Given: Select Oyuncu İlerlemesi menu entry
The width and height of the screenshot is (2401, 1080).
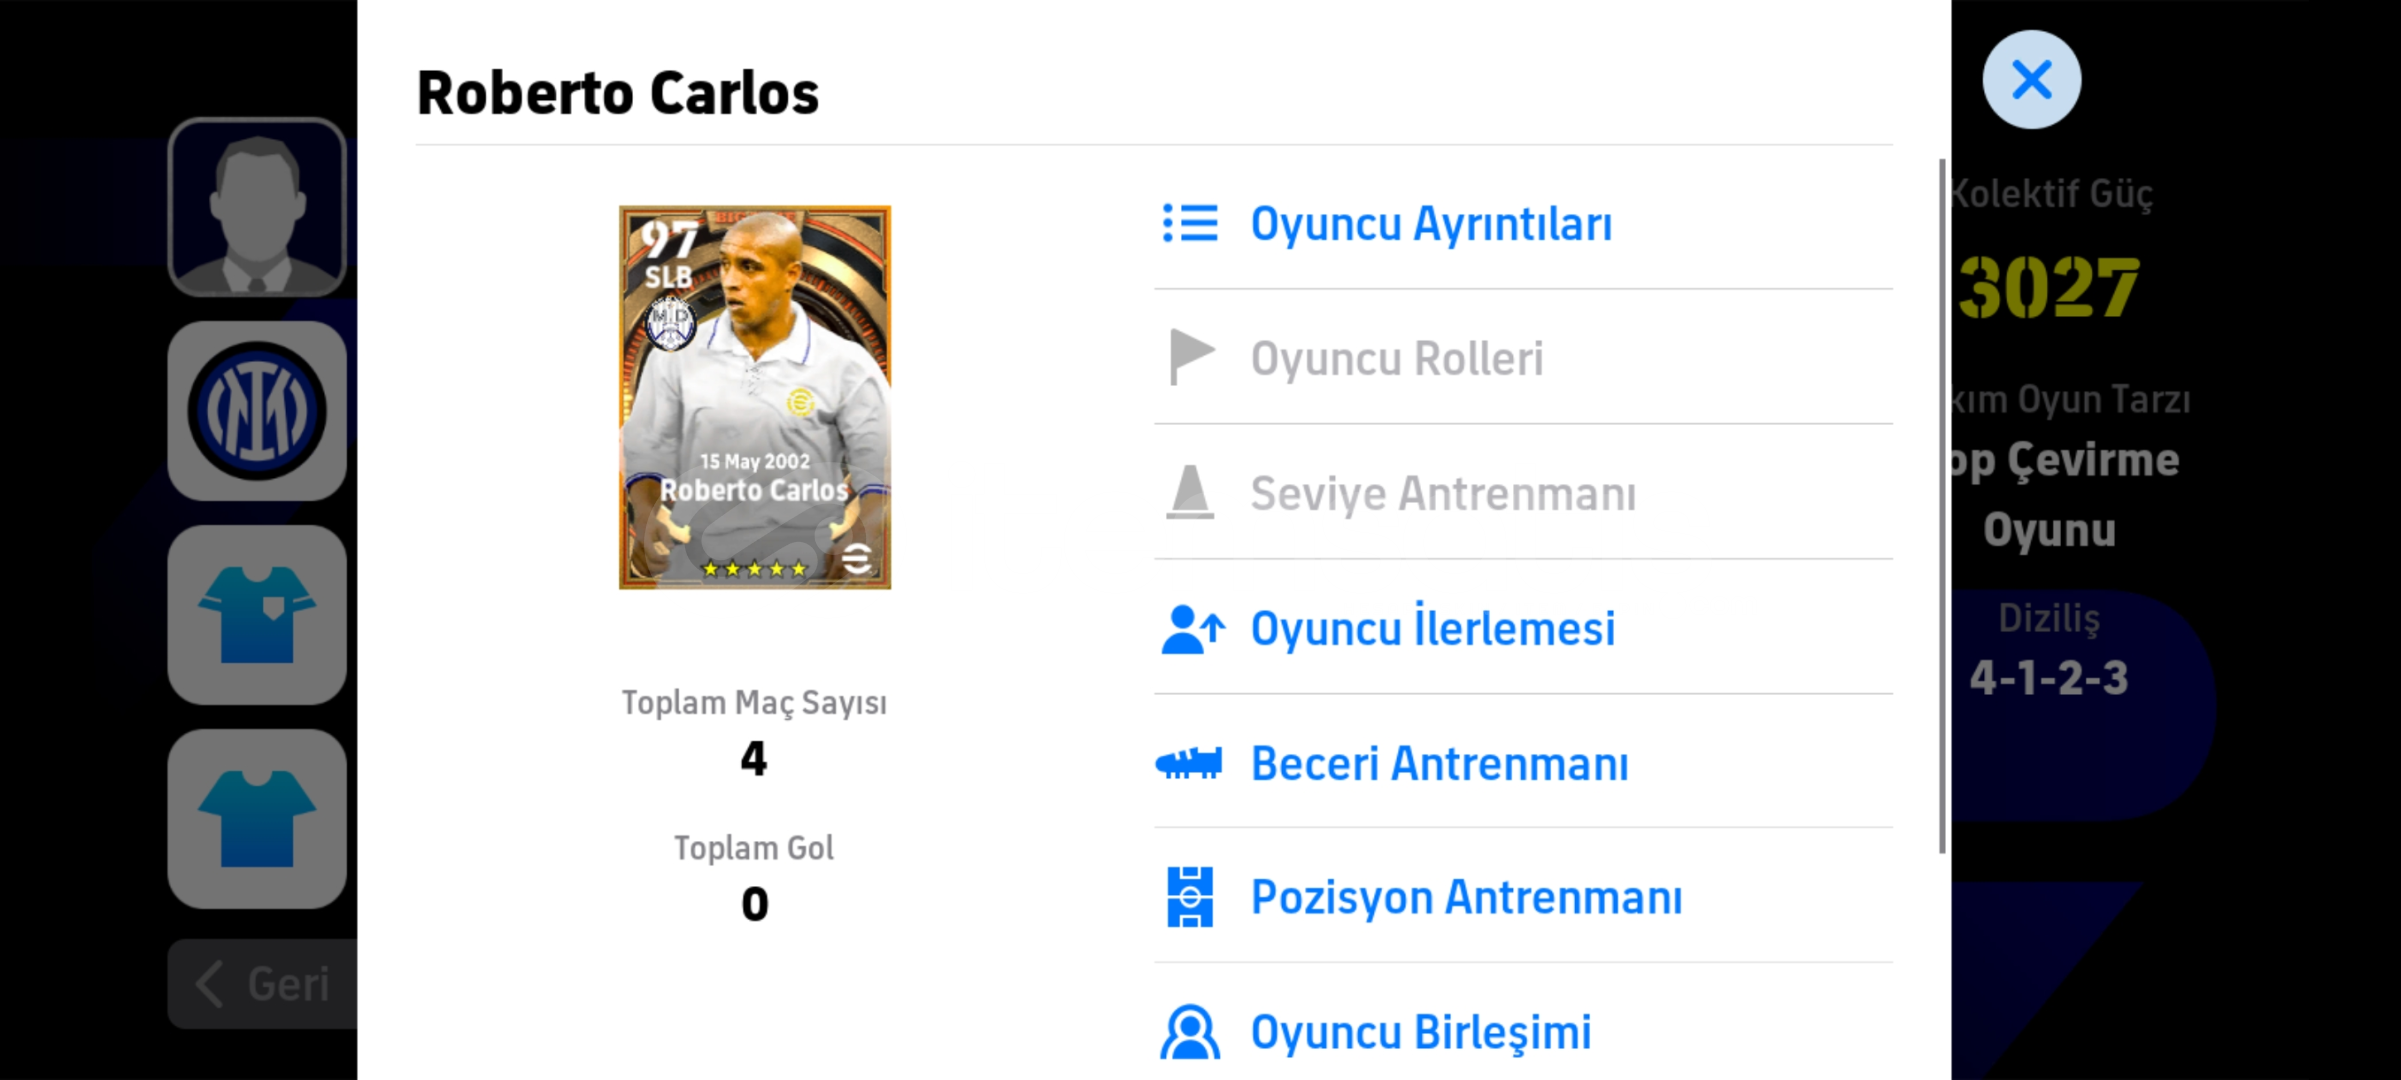Looking at the screenshot, I should point(1523,628).
